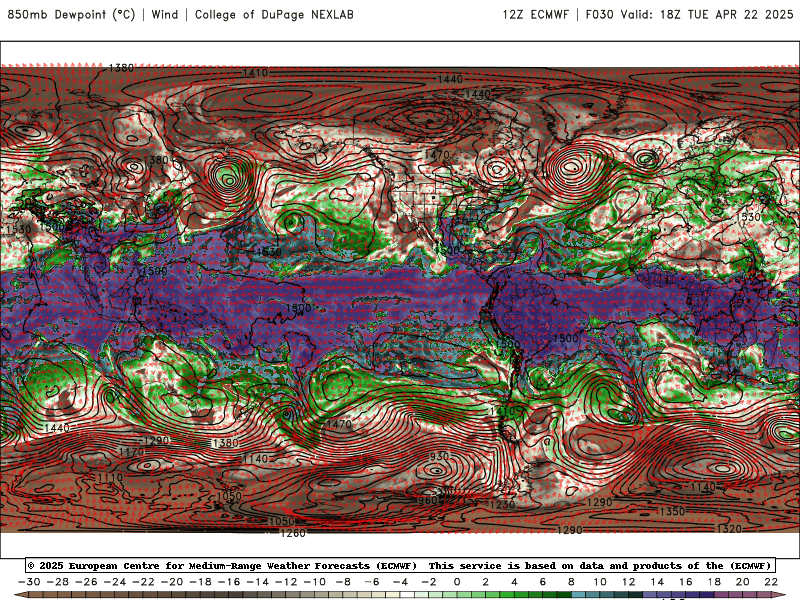Select the 10 label on the color scale
The width and height of the screenshot is (800, 600).
(600, 582)
